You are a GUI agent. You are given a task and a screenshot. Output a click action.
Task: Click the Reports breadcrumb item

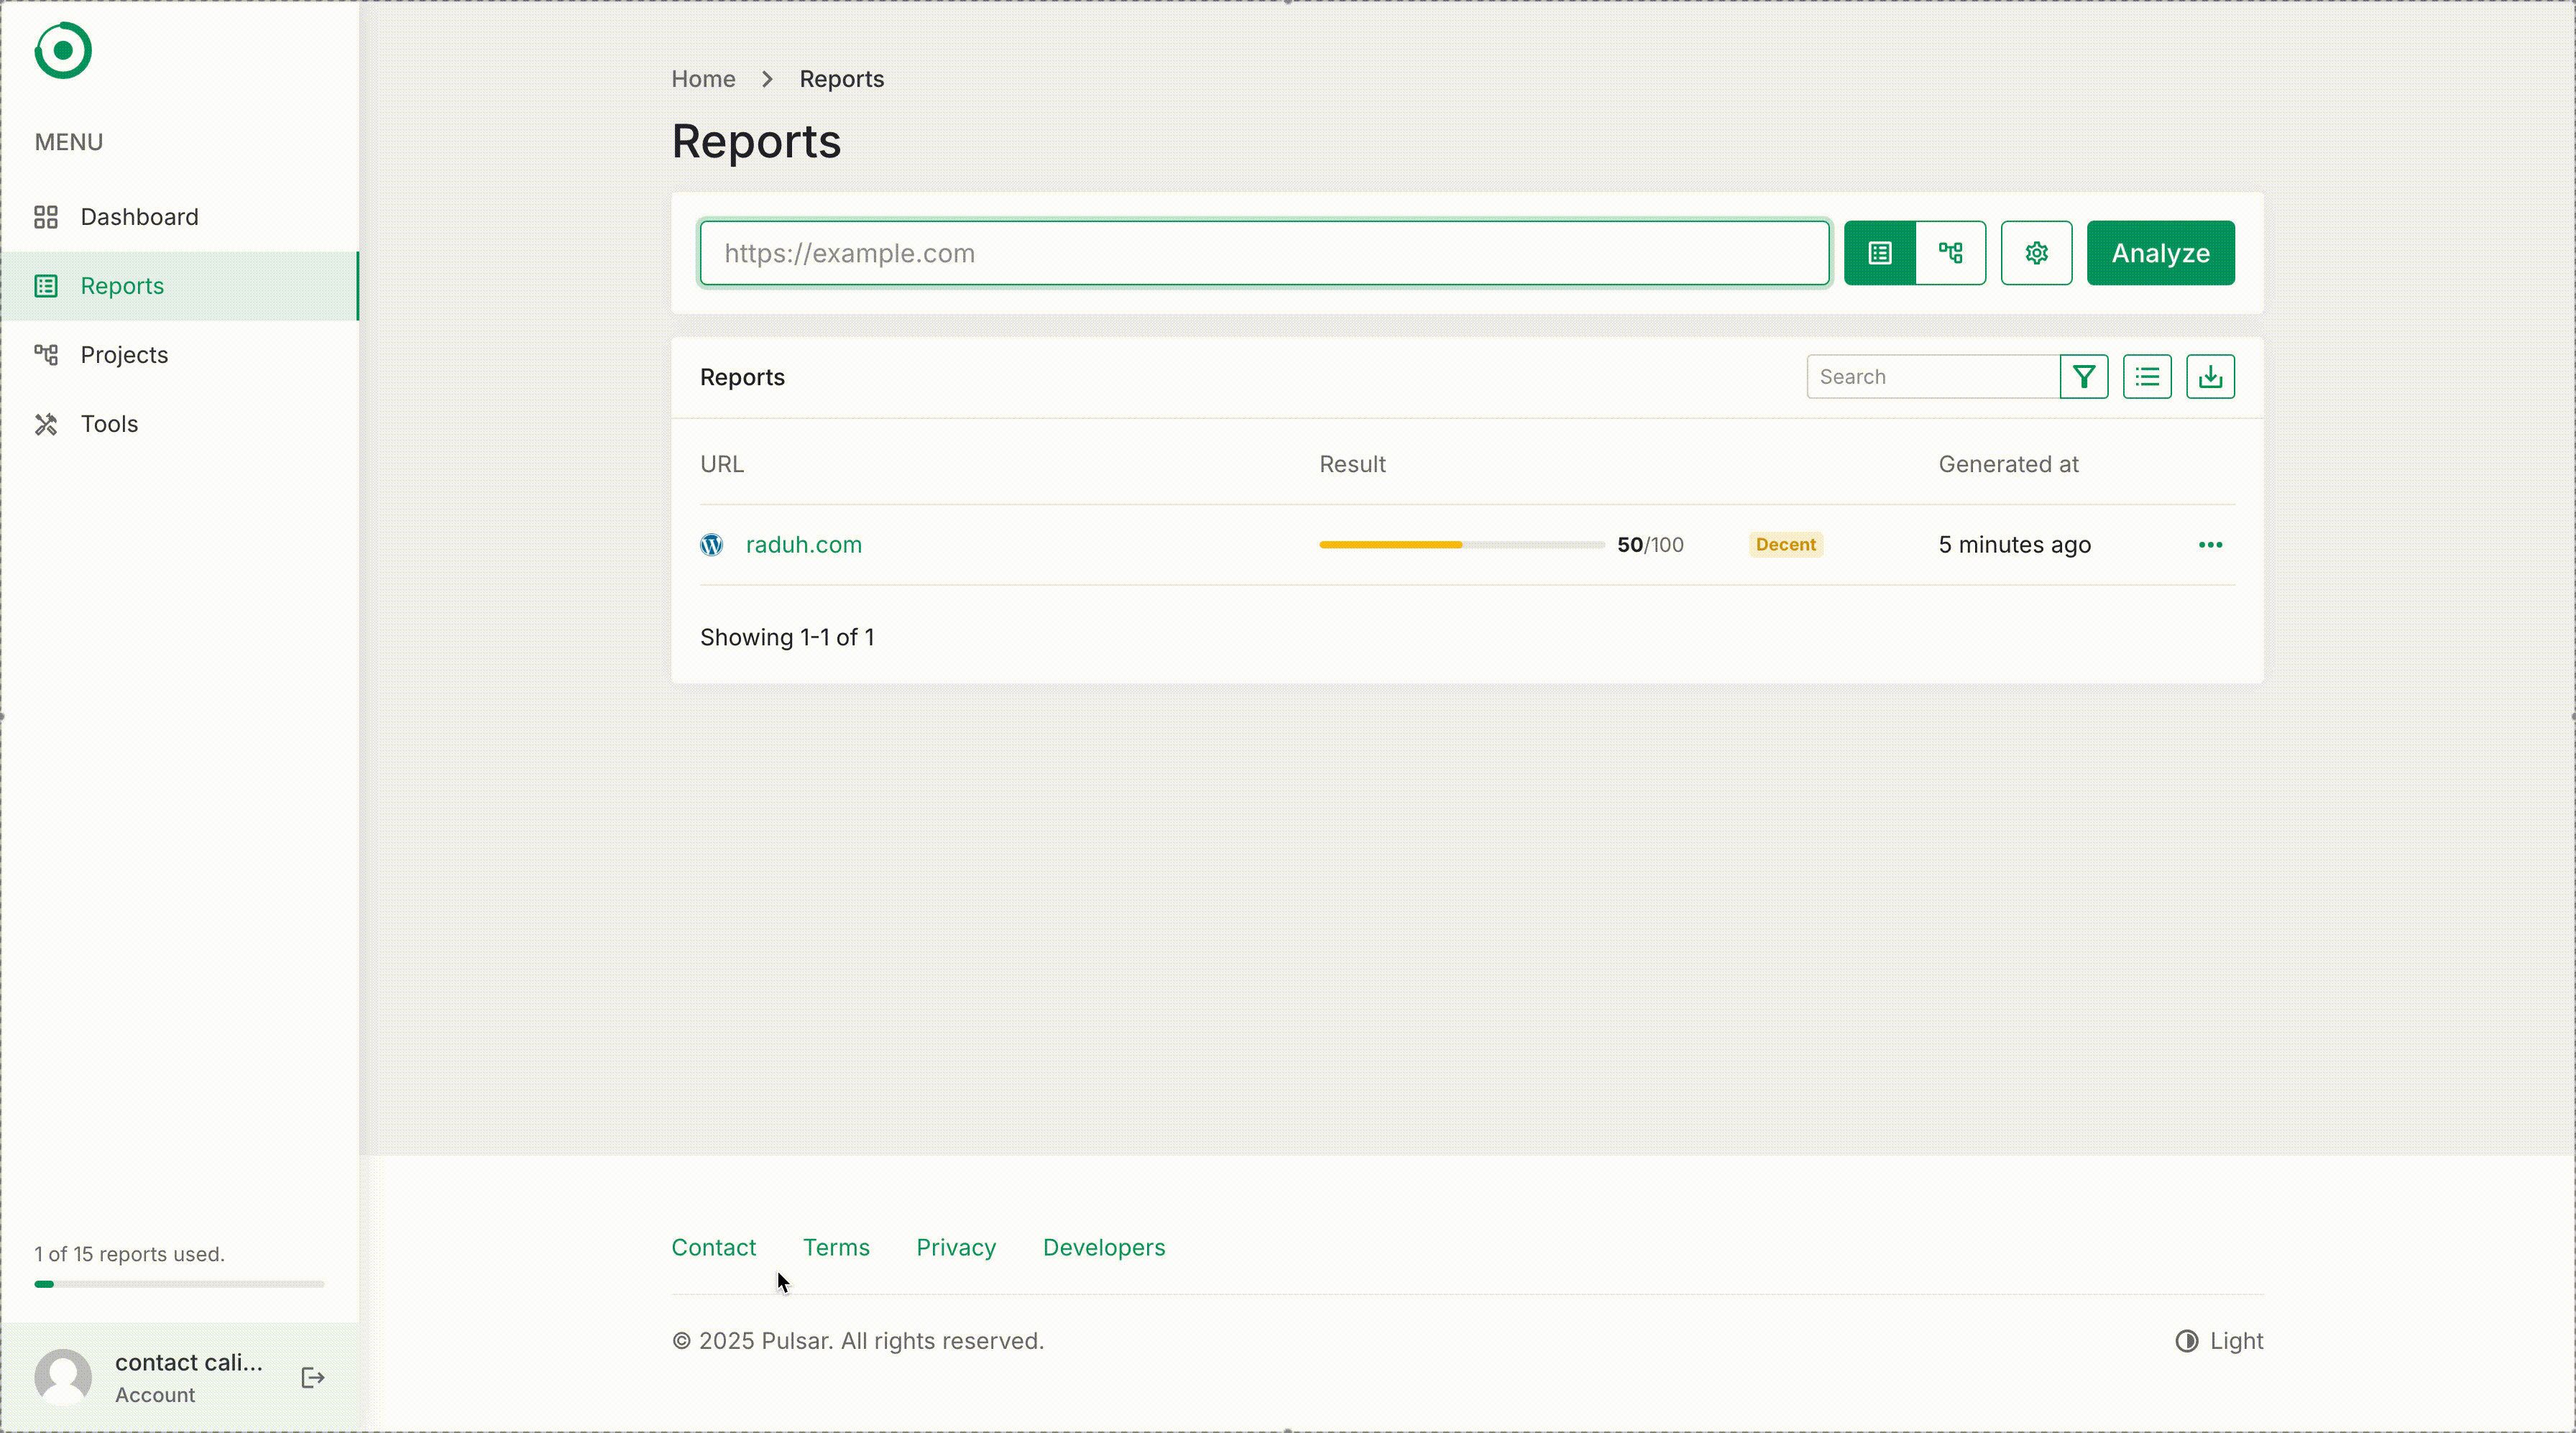click(x=841, y=79)
